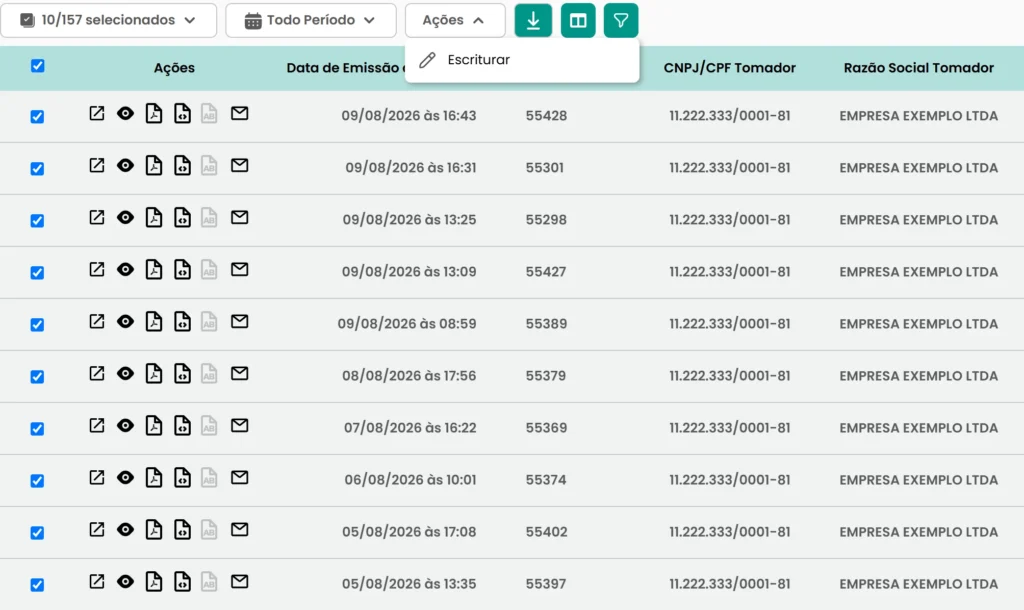Toggle checkbox for invoice 55379
The width and height of the screenshot is (1024, 610).
pyautogui.click(x=37, y=377)
